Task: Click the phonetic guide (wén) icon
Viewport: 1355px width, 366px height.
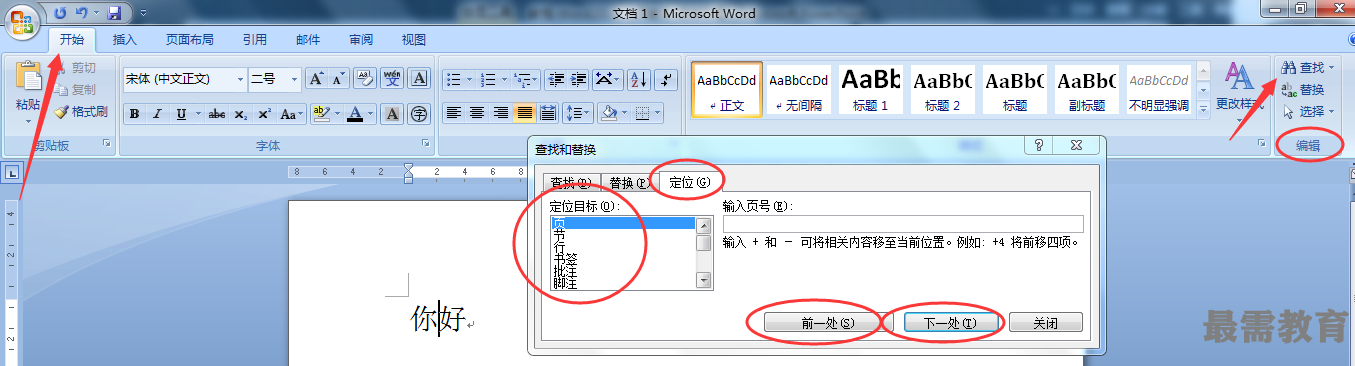Action: [x=393, y=79]
